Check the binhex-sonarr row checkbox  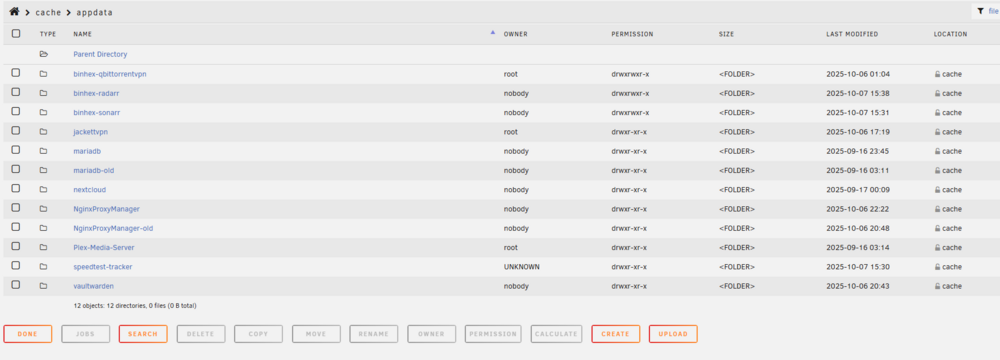[x=16, y=111]
